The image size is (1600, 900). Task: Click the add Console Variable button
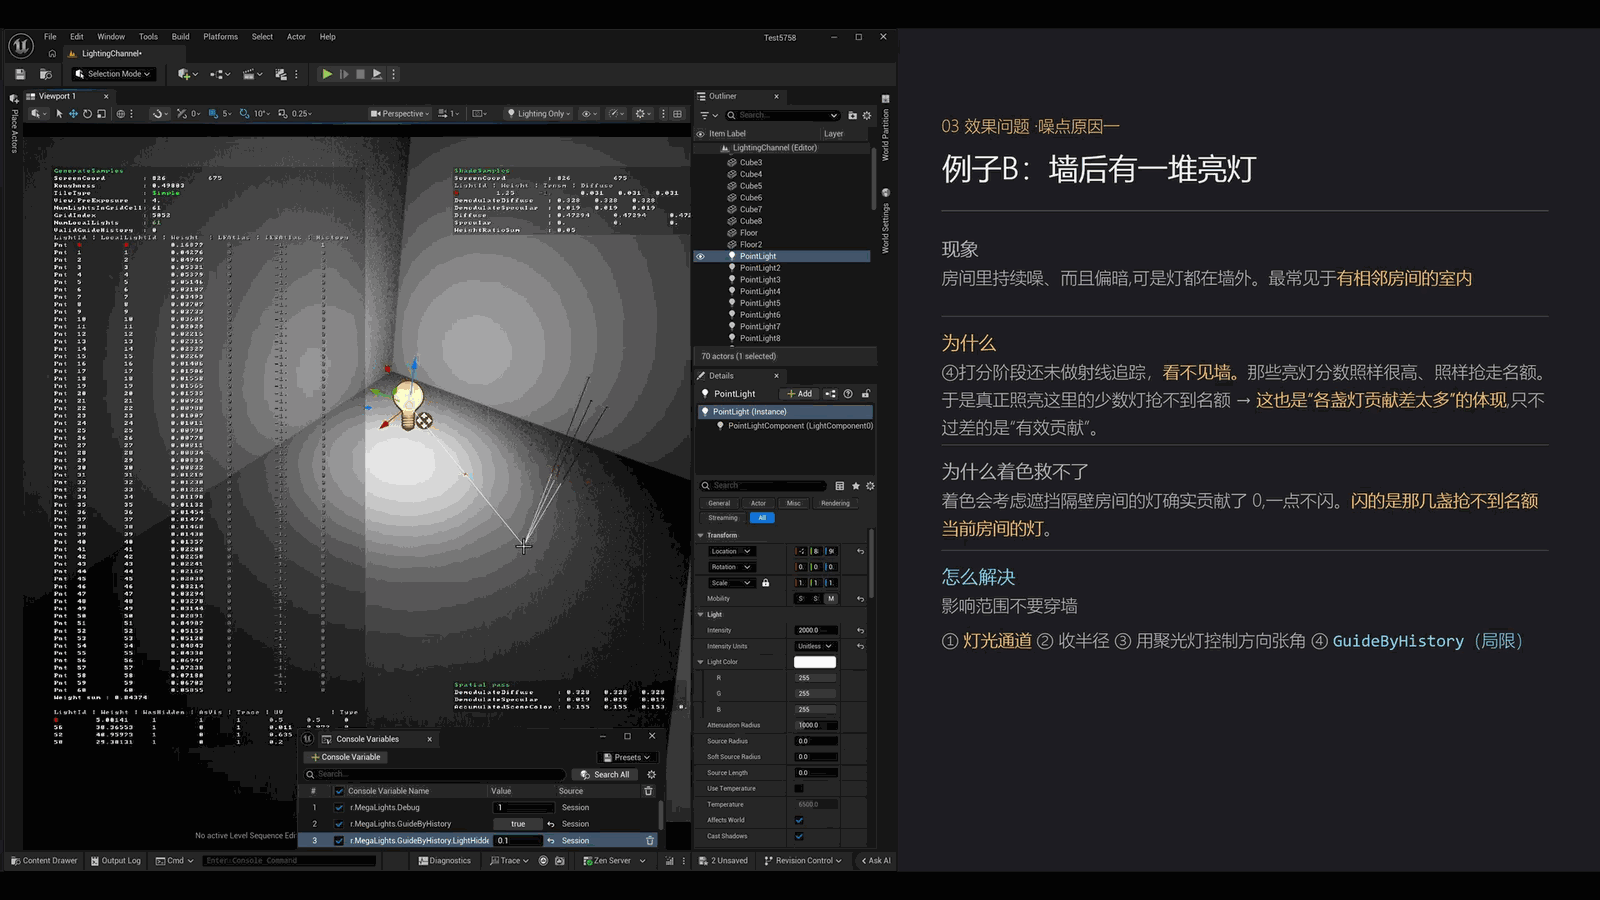pos(346,757)
